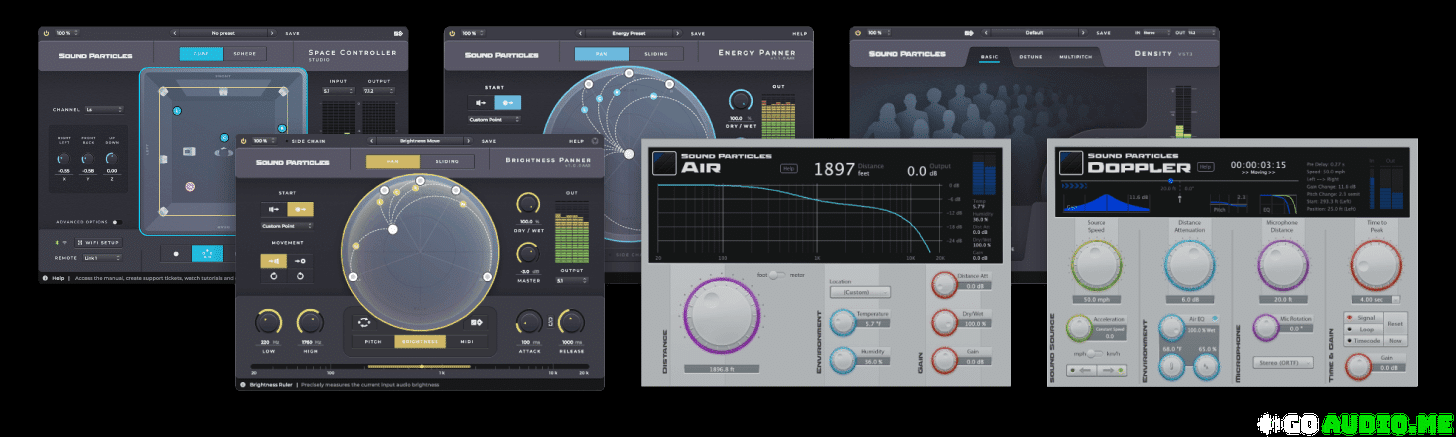Select second MOVEMENT mode icon in Brightness Panner

(301, 261)
